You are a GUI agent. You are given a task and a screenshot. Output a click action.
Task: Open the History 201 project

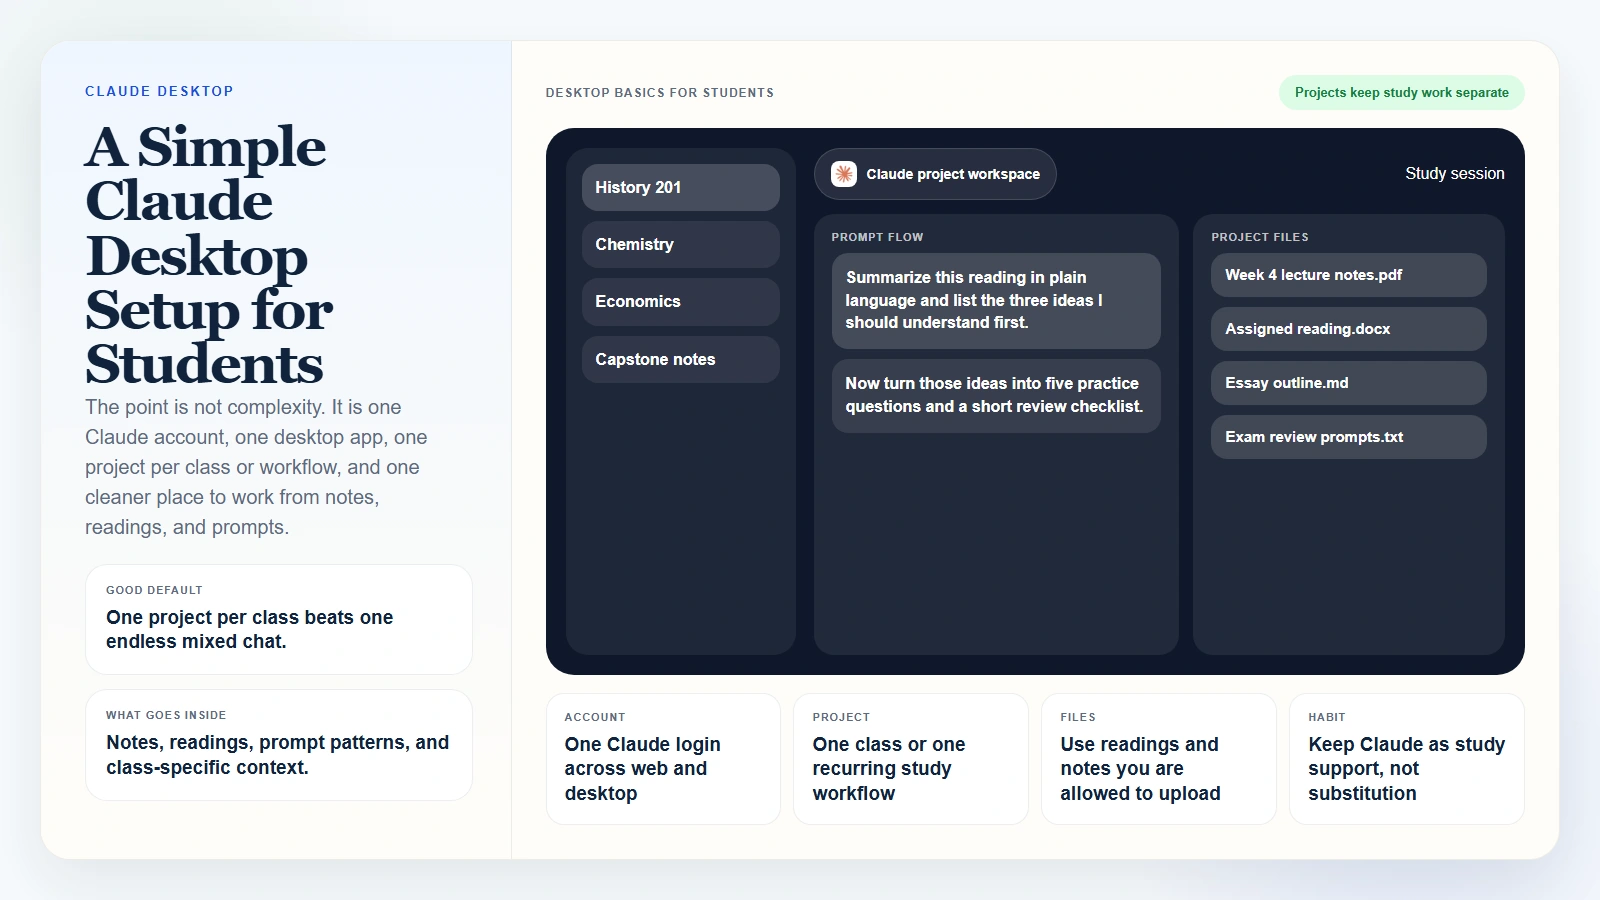click(680, 187)
